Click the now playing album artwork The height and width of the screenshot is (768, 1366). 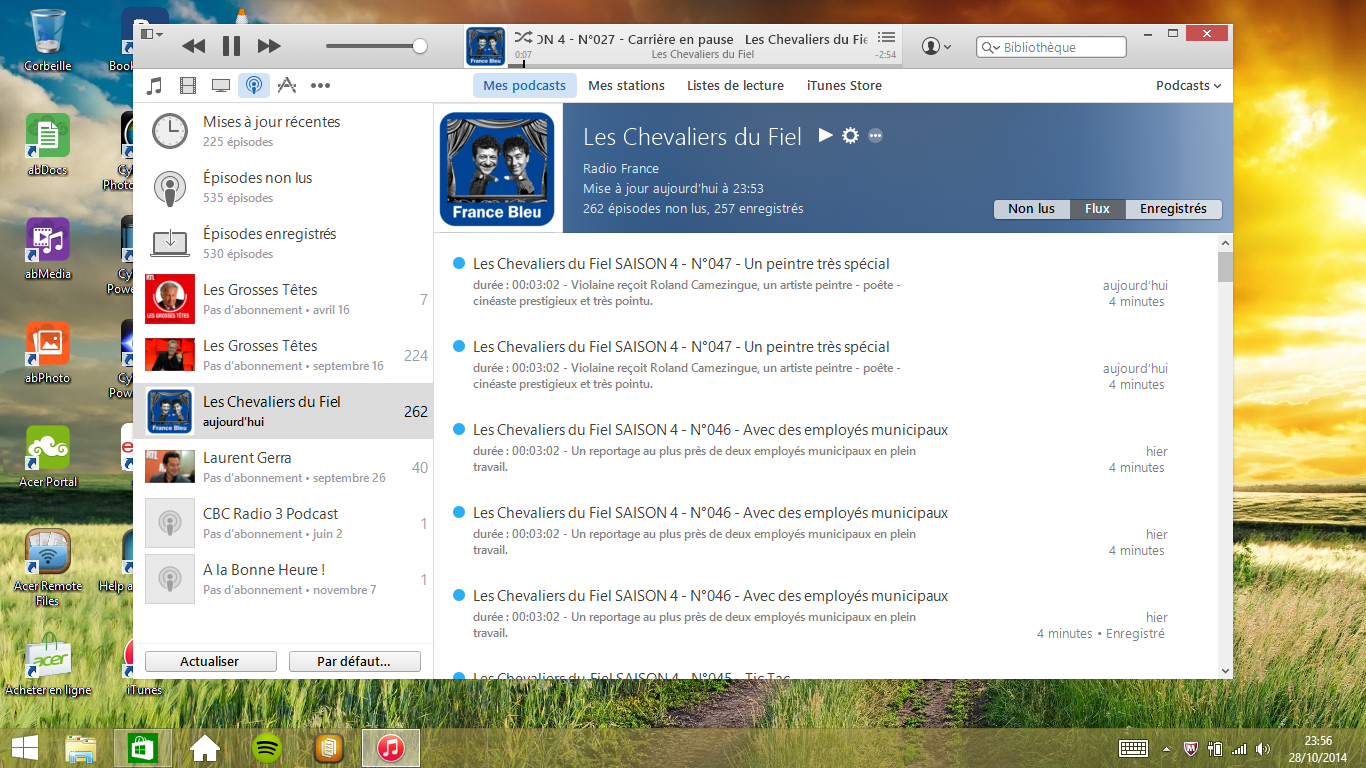click(485, 46)
